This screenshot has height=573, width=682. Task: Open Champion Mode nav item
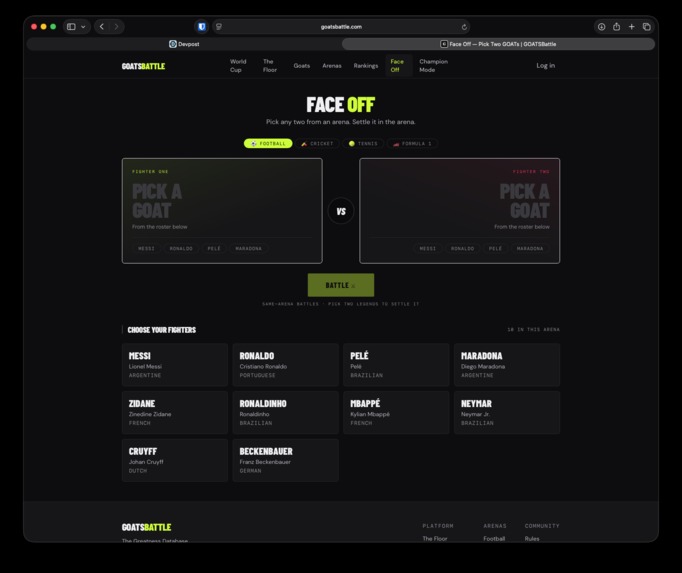[x=433, y=66]
